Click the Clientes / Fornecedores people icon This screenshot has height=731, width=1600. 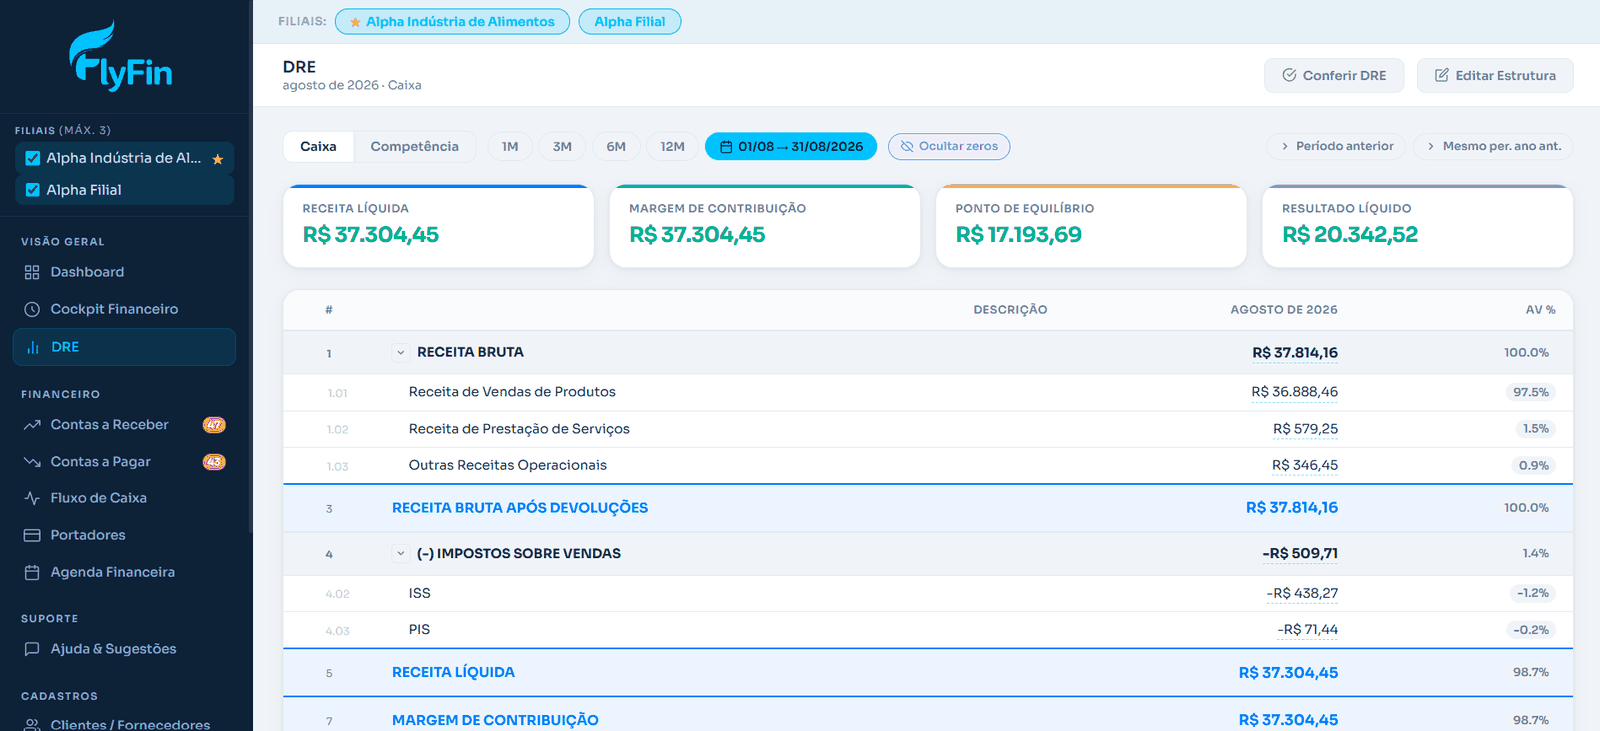[x=32, y=724]
